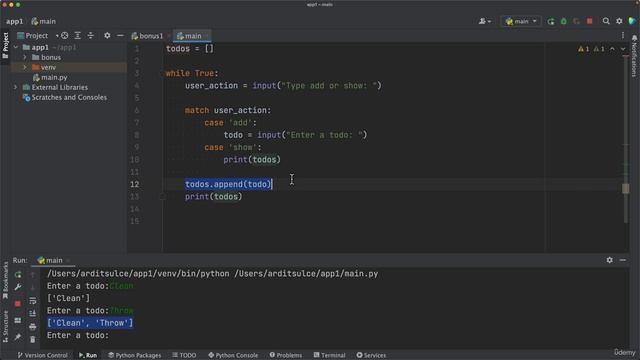Click 'match user_action:' code line
640x360 pixels.
tap(228, 111)
